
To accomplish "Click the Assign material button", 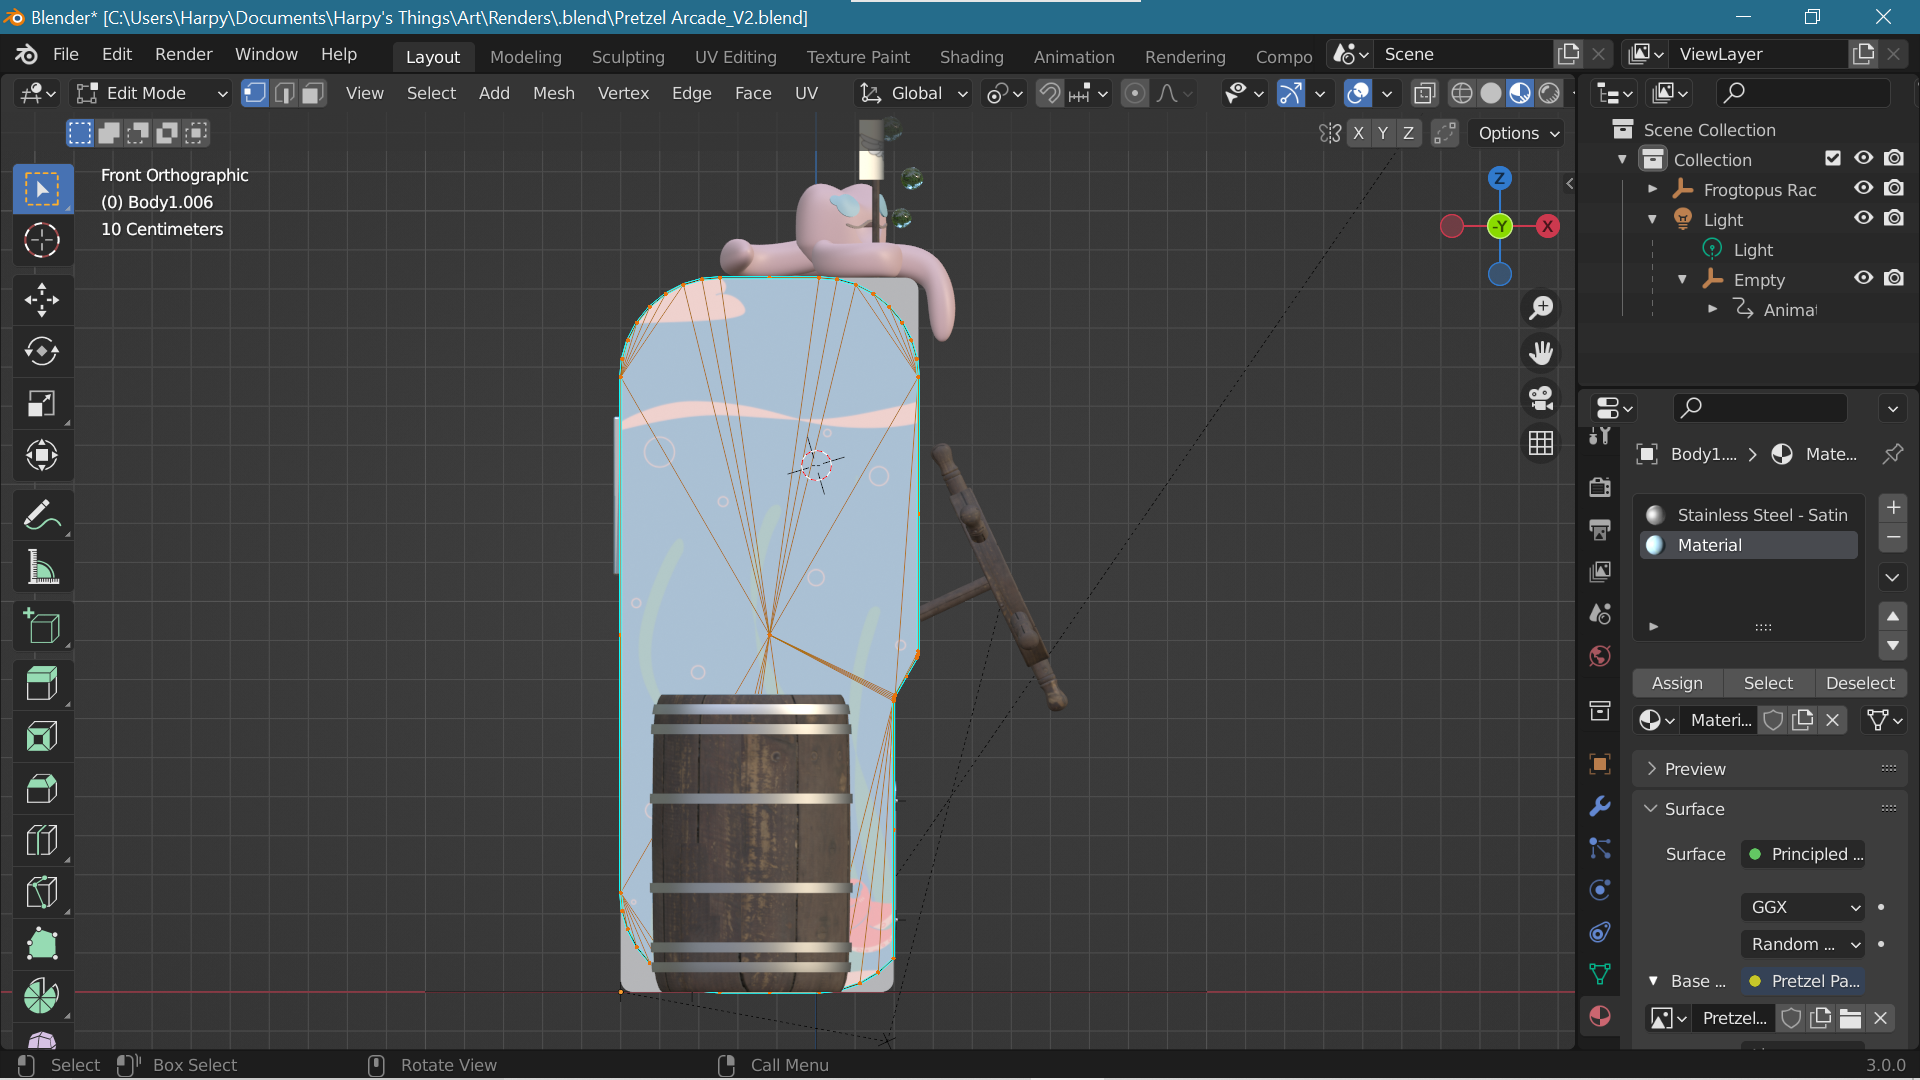I will click(1677, 683).
